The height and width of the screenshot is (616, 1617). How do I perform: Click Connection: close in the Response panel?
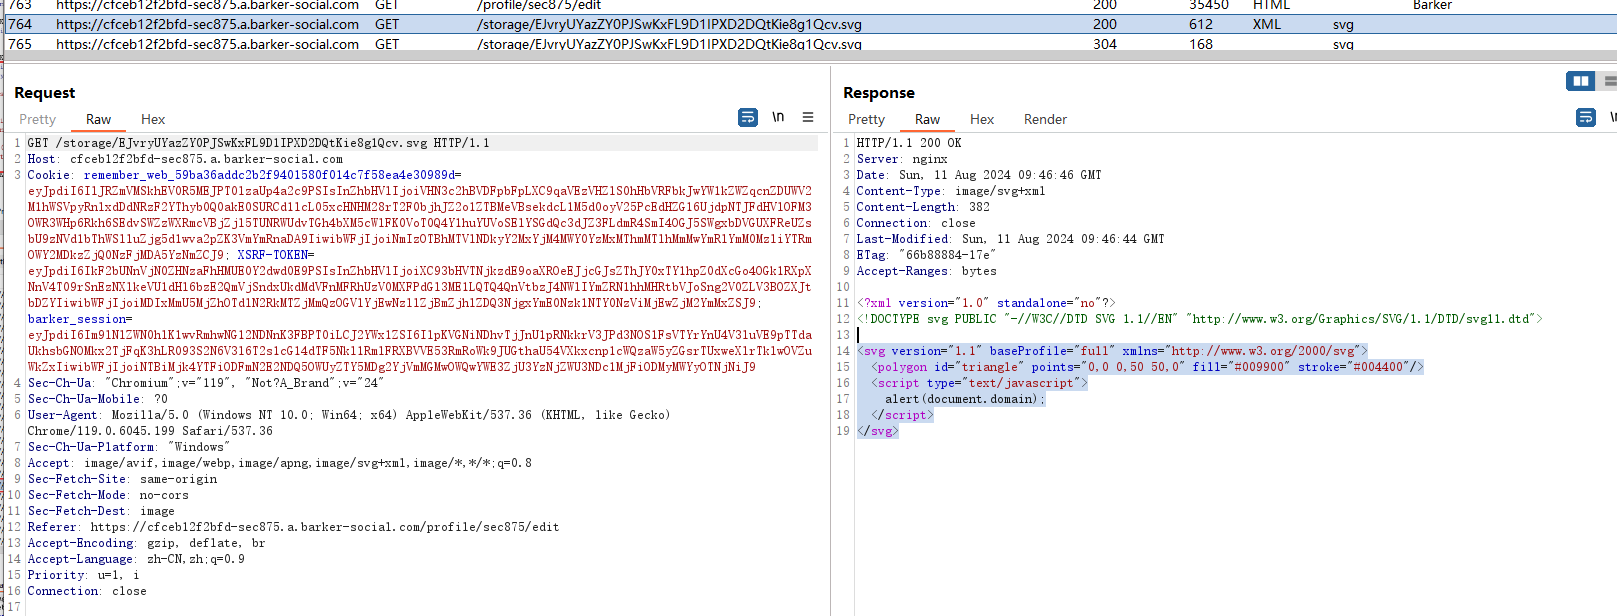tap(916, 223)
